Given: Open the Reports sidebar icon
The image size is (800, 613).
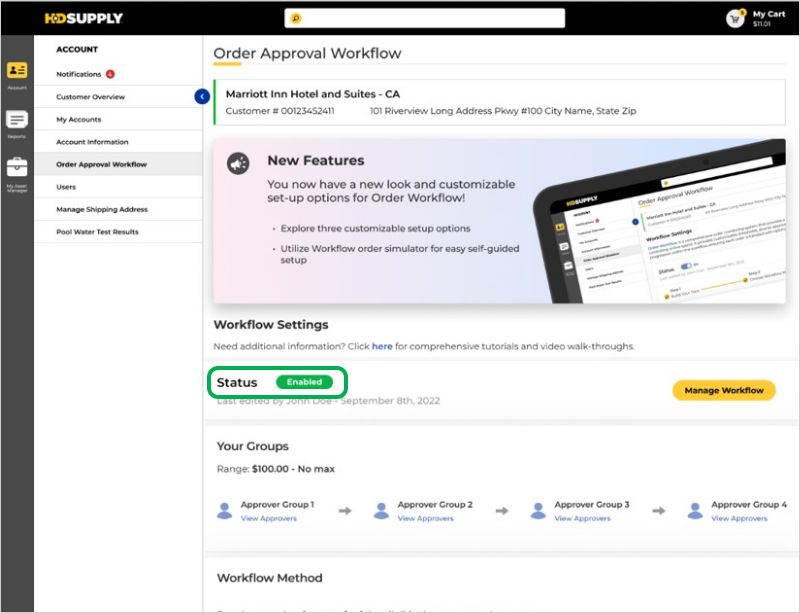Looking at the screenshot, I should tap(17, 119).
